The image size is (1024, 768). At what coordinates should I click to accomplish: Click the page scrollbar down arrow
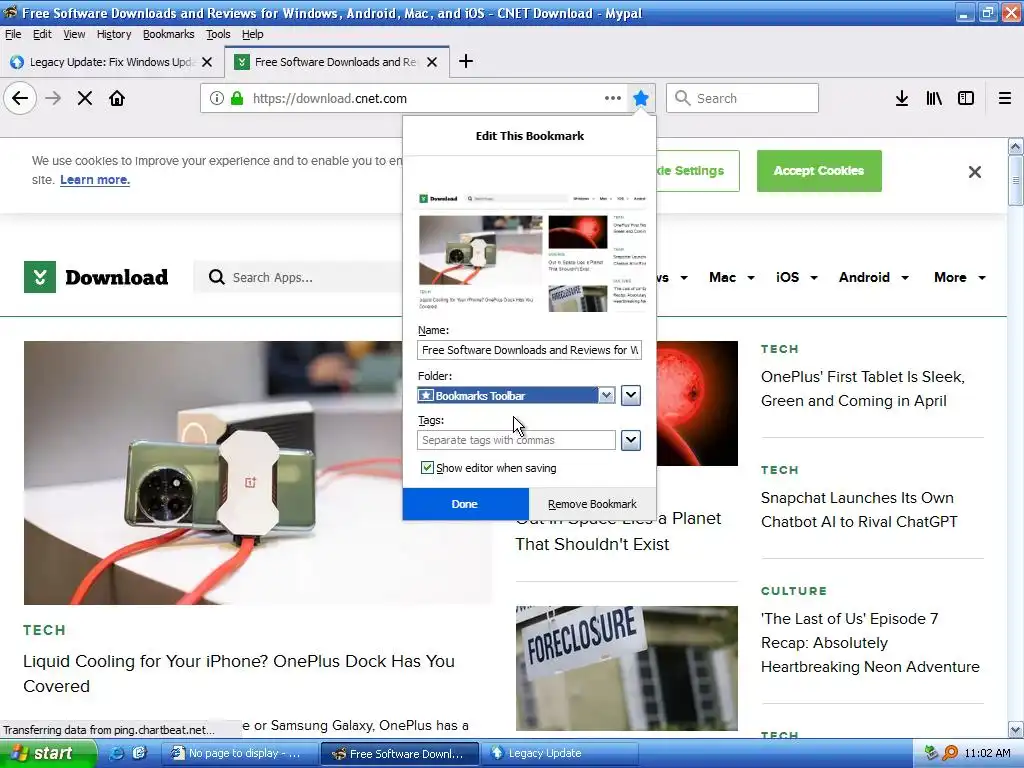pyautogui.click(x=1016, y=729)
